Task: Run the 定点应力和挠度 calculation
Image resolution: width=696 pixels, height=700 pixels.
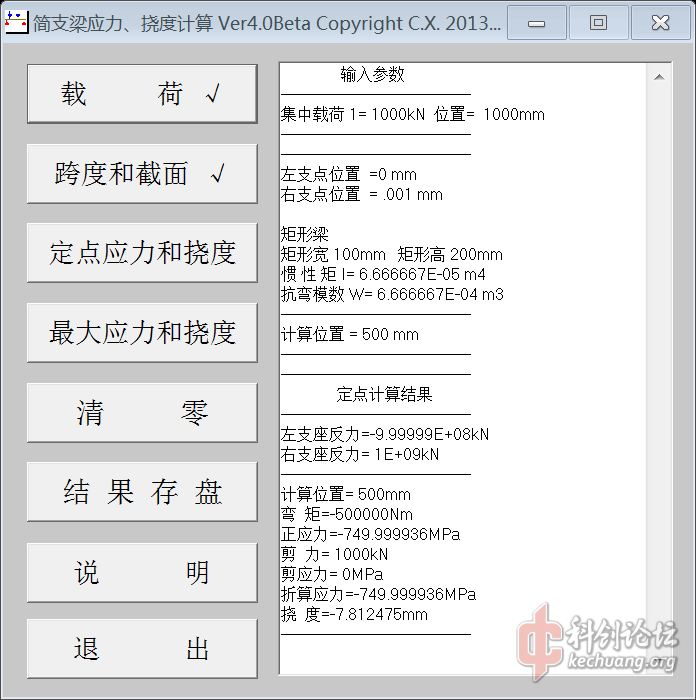Action: (x=141, y=253)
